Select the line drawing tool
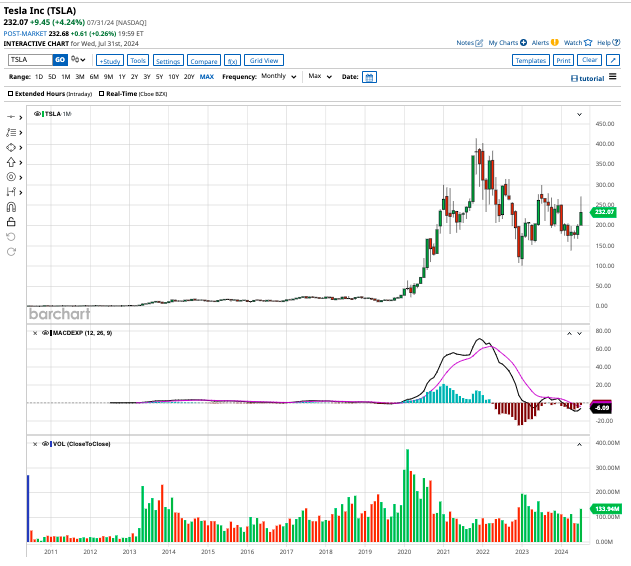631x566 pixels. click(11, 116)
